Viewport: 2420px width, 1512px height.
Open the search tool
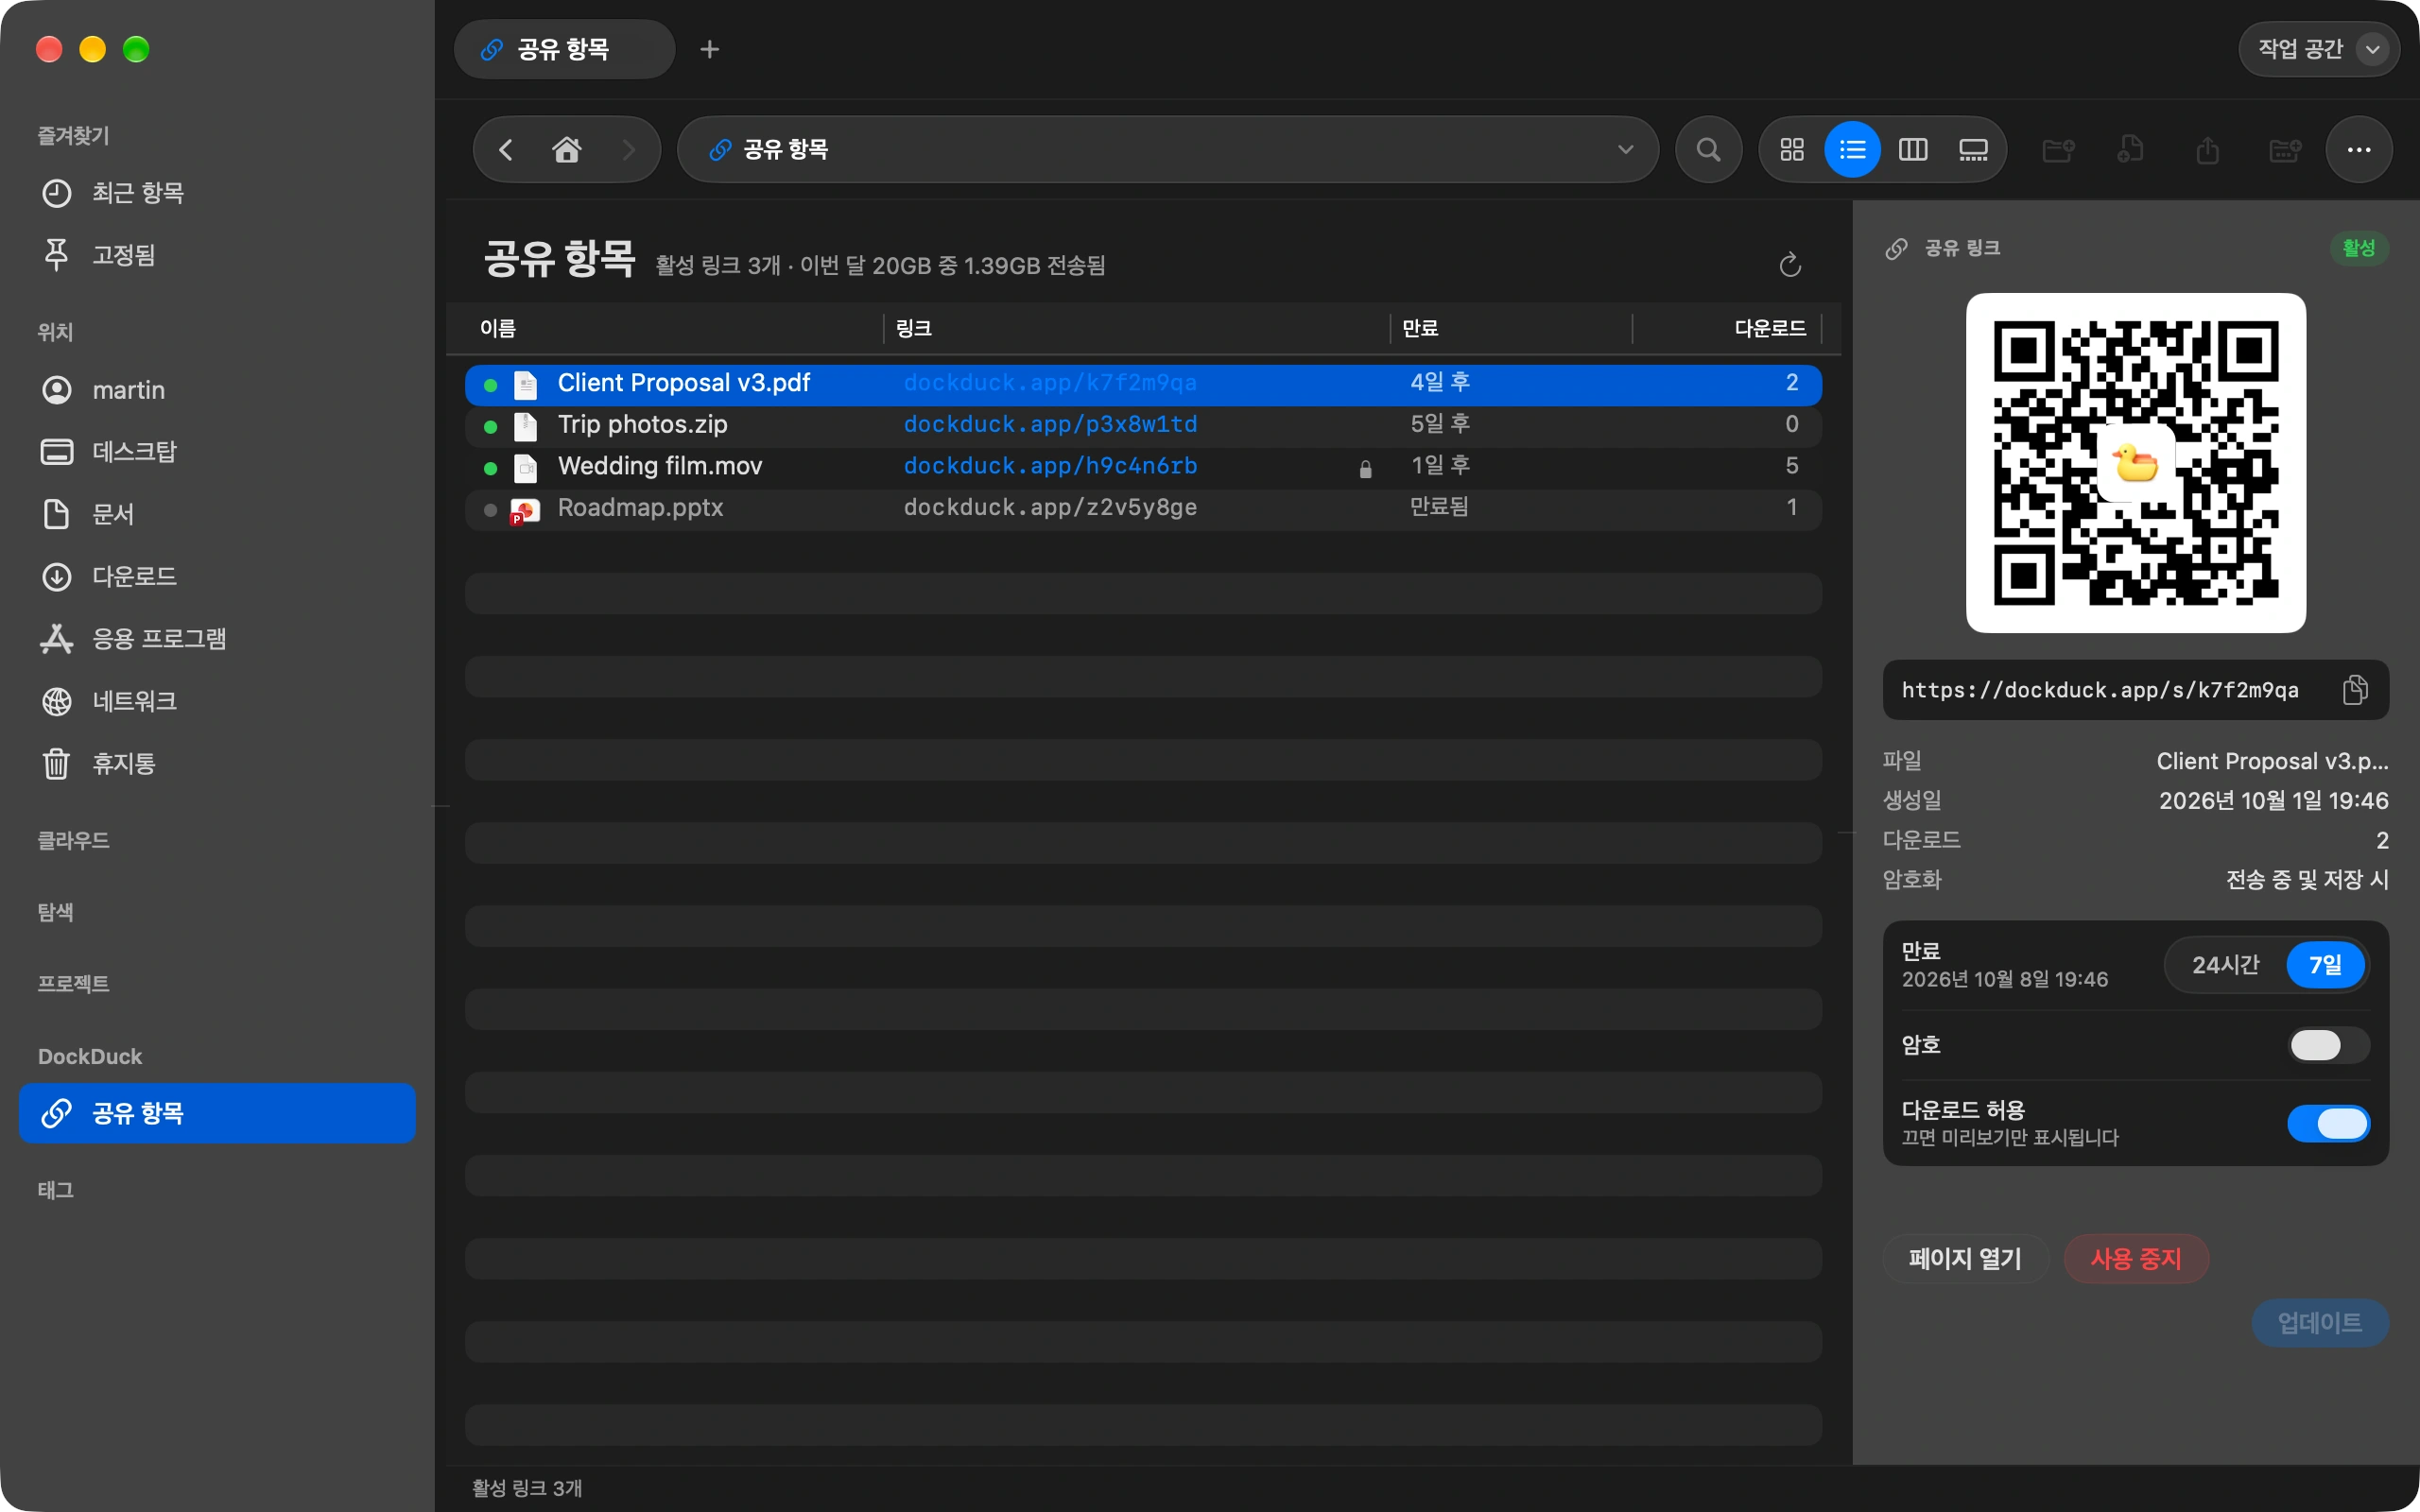[x=1709, y=150]
